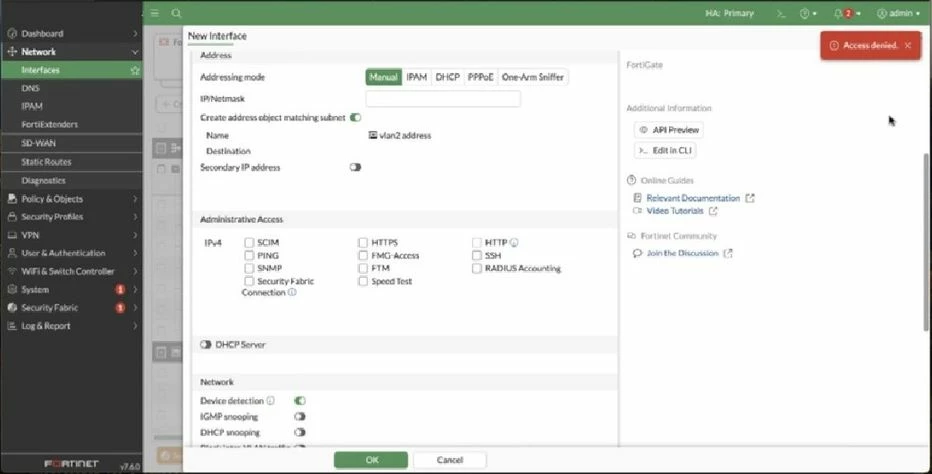
Task: Enable the SCIM checkbox
Action: tap(249, 243)
